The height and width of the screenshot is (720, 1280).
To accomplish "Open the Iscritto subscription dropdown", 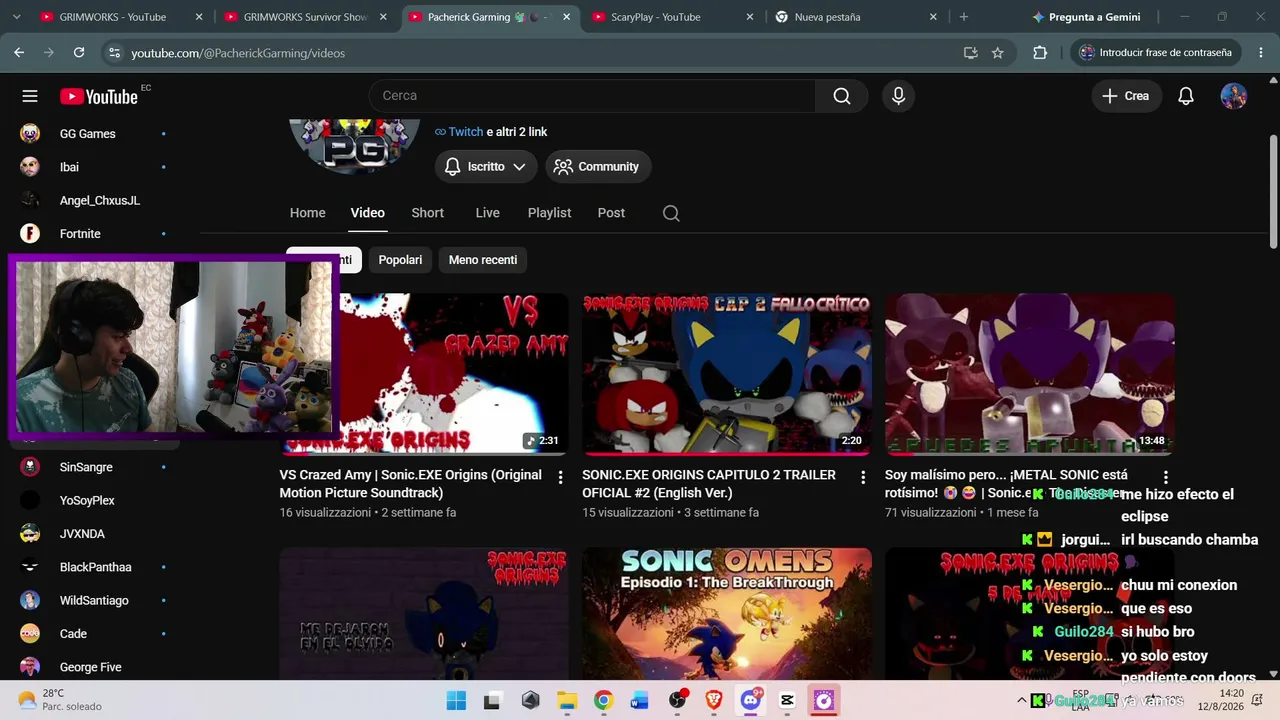I will click(x=486, y=167).
